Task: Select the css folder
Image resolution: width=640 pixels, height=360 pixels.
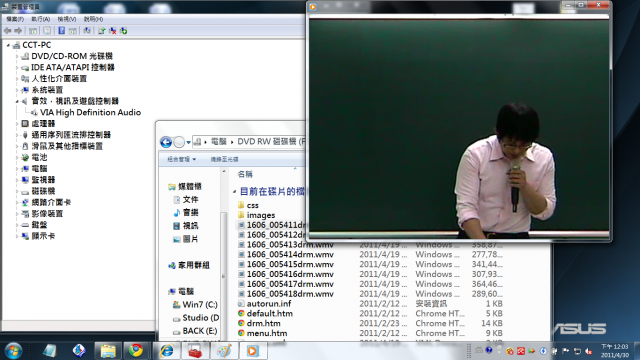Action: tap(252, 205)
